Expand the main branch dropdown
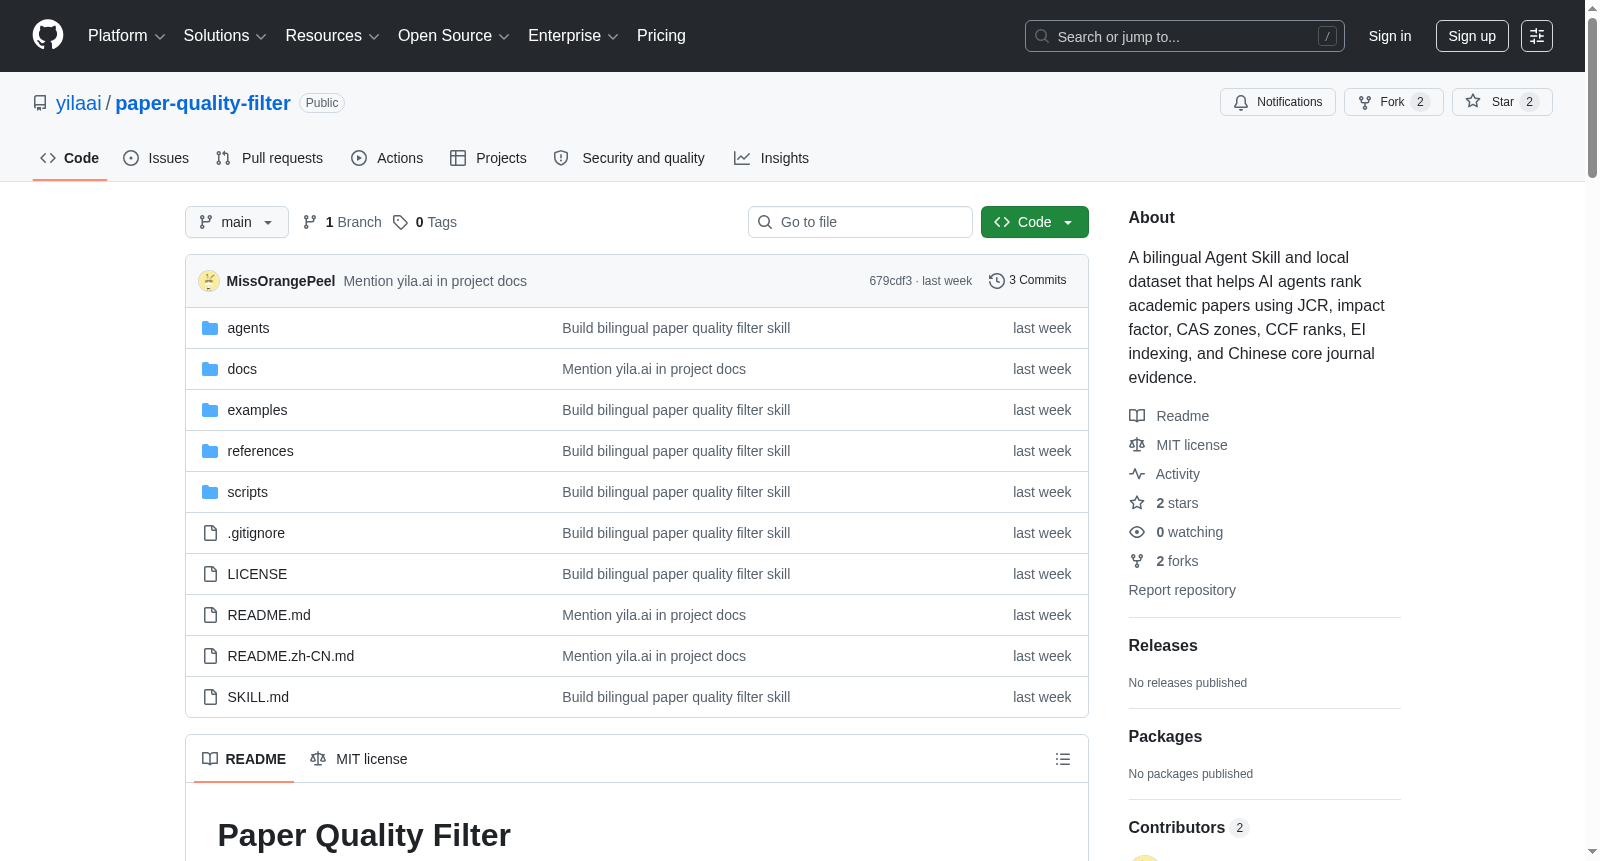 pos(237,222)
